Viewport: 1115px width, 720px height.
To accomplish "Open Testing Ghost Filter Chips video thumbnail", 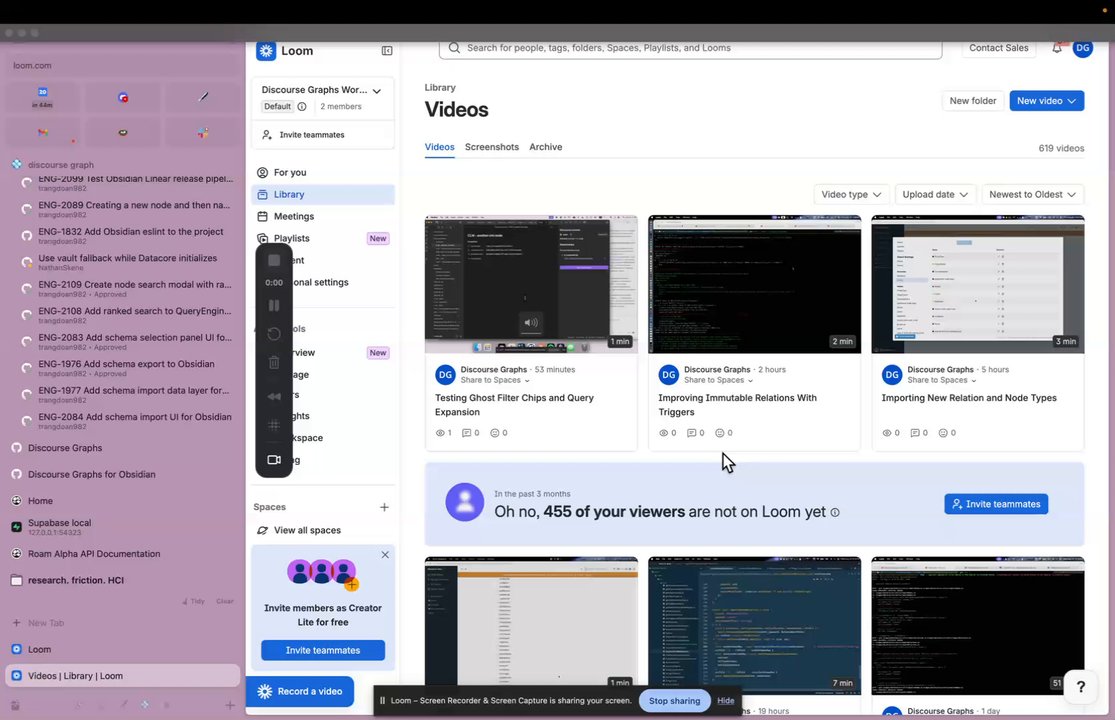I will coord(531,284).
